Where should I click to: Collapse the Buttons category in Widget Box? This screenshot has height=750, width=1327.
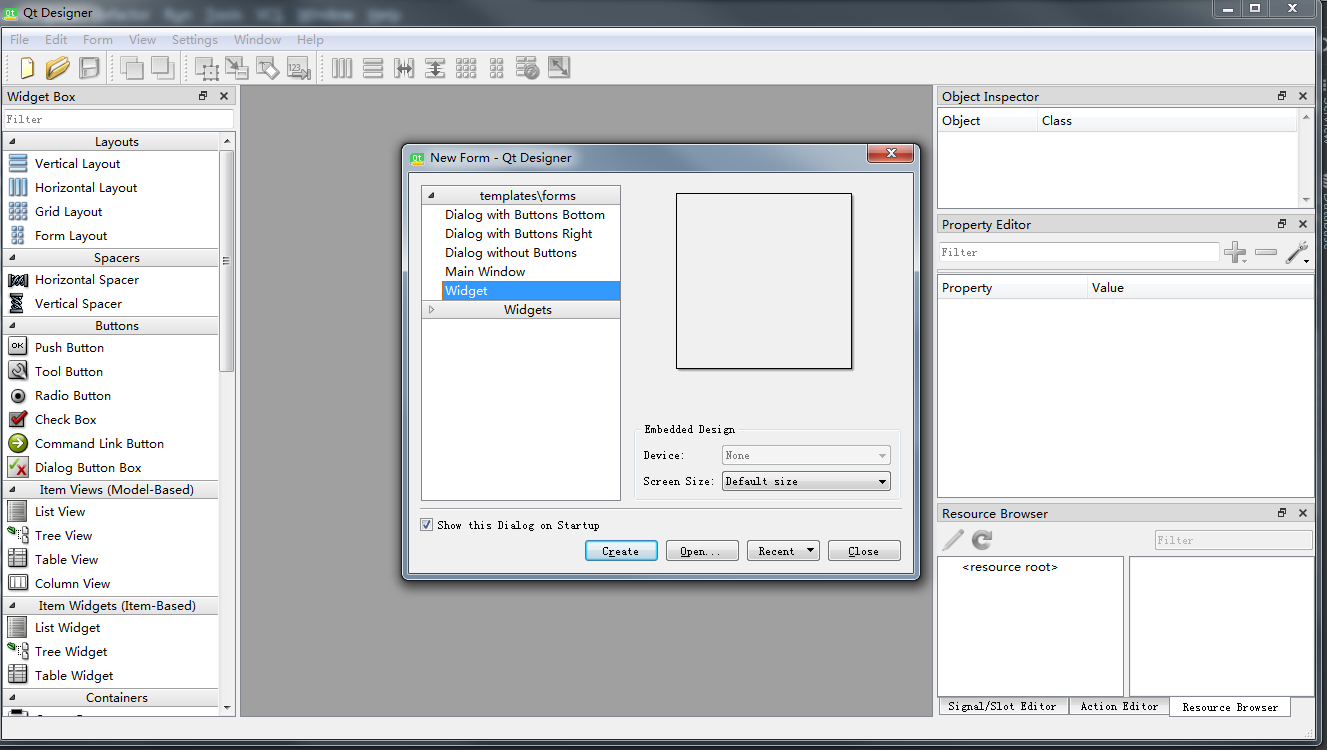(x=13, y=326)
